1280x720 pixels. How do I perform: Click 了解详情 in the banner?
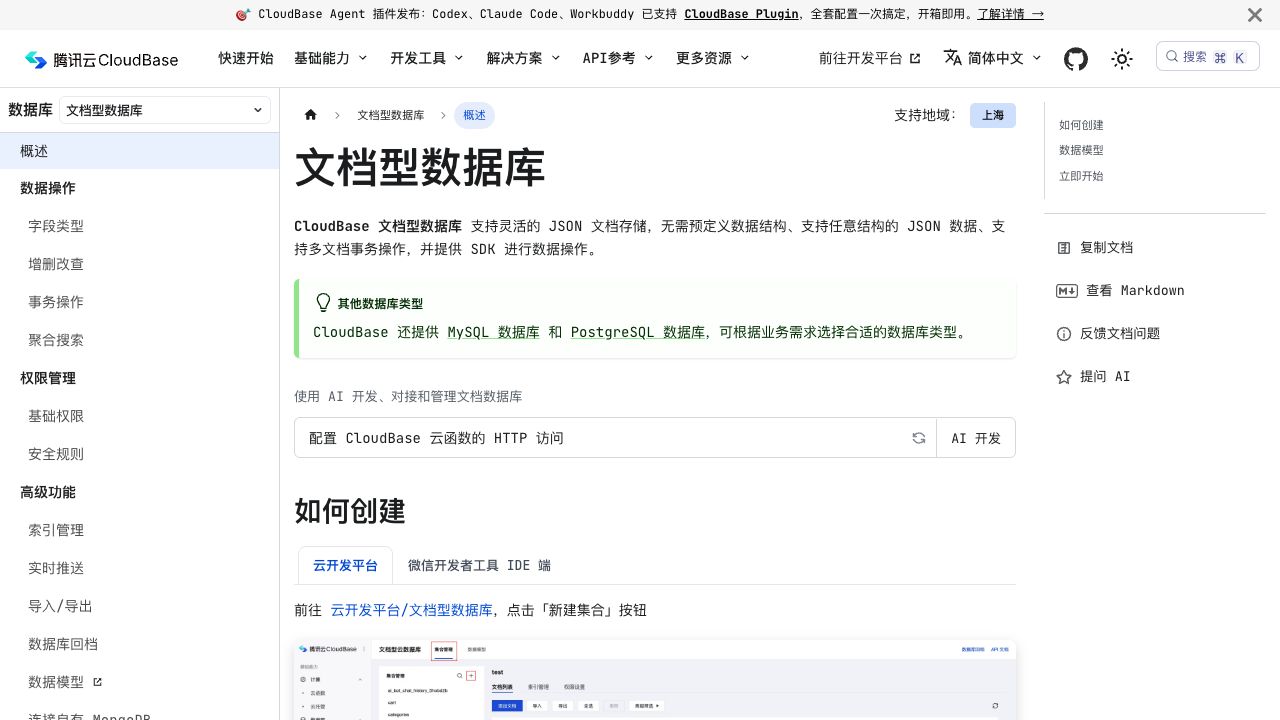pyautogui.click(x=1010, y=14)
